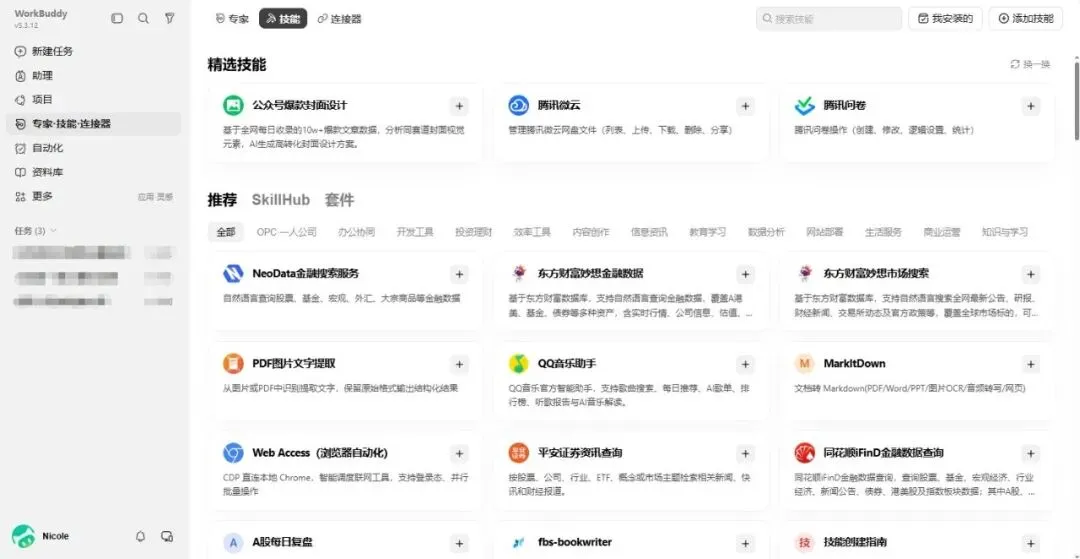Open 自动化 in sidebar

pos(94,148)
